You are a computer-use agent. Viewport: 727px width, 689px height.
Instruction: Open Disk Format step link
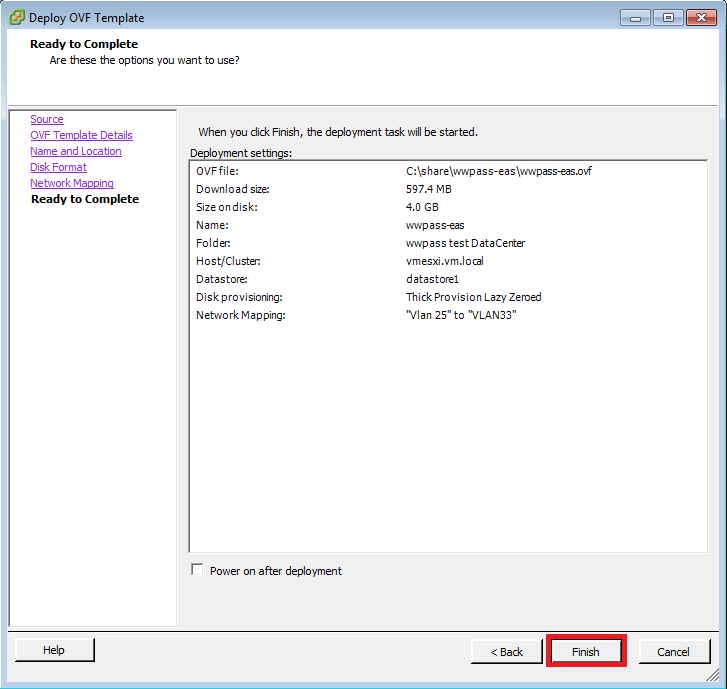[58, 167]
